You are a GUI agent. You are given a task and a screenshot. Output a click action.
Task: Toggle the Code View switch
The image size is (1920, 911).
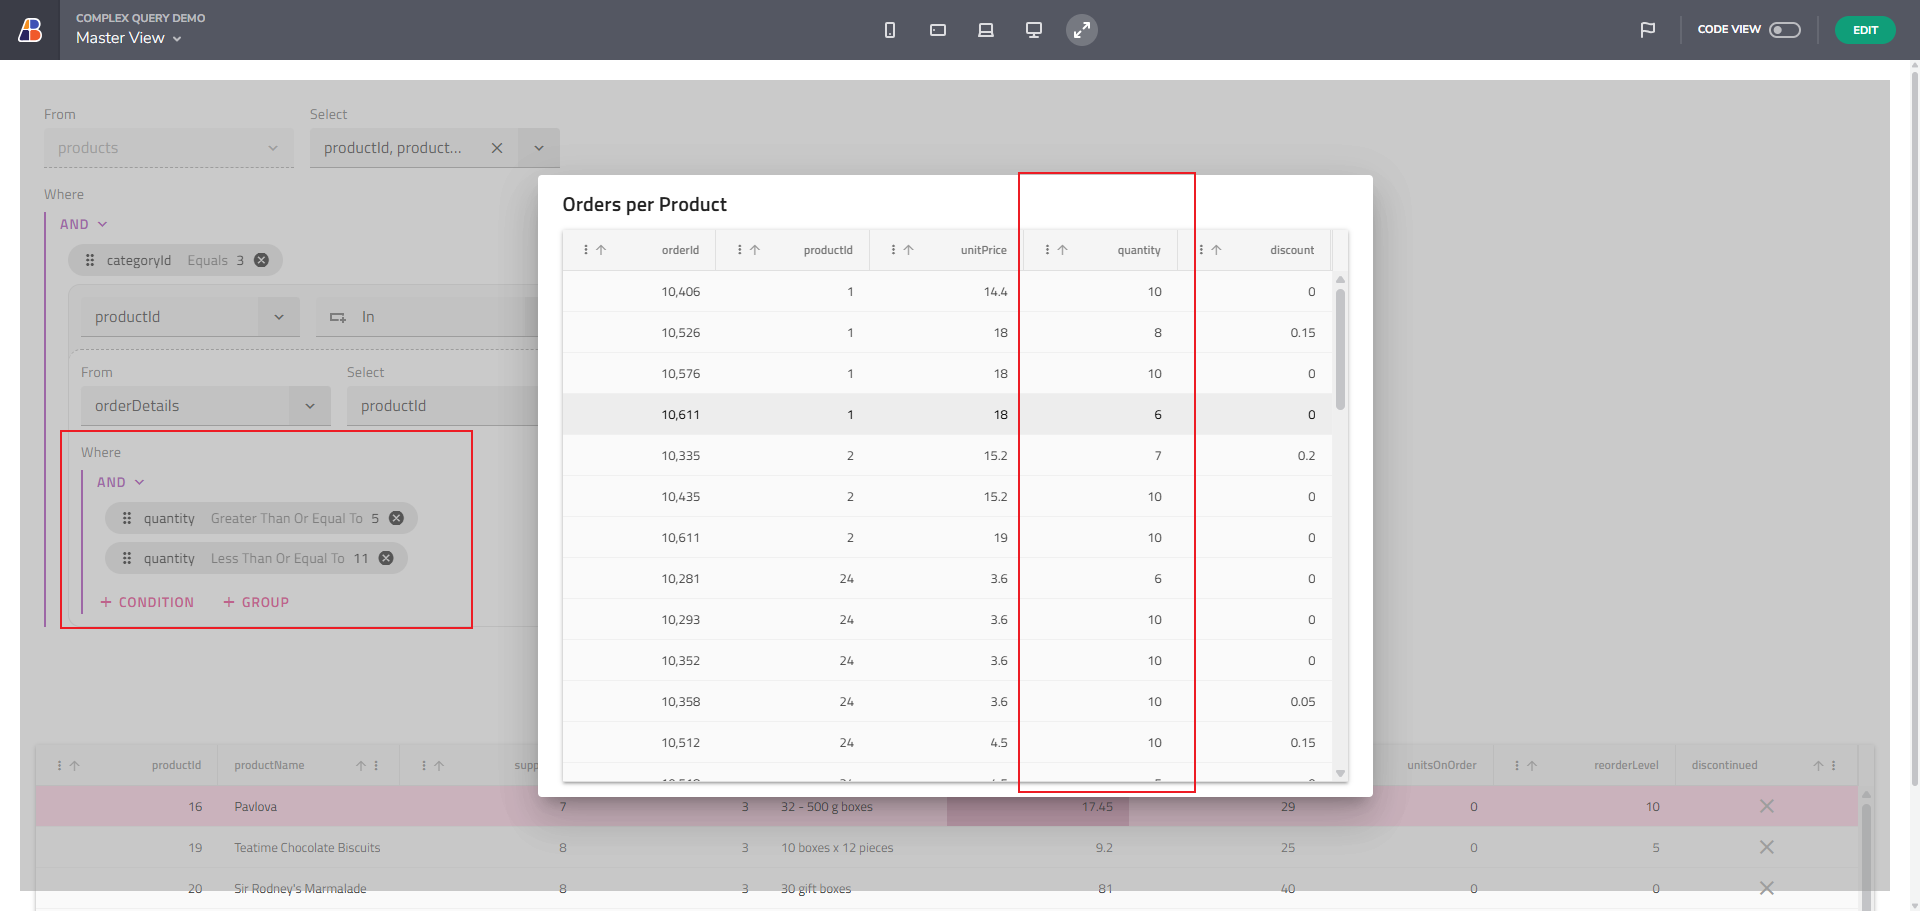[x=1784, y=30]
